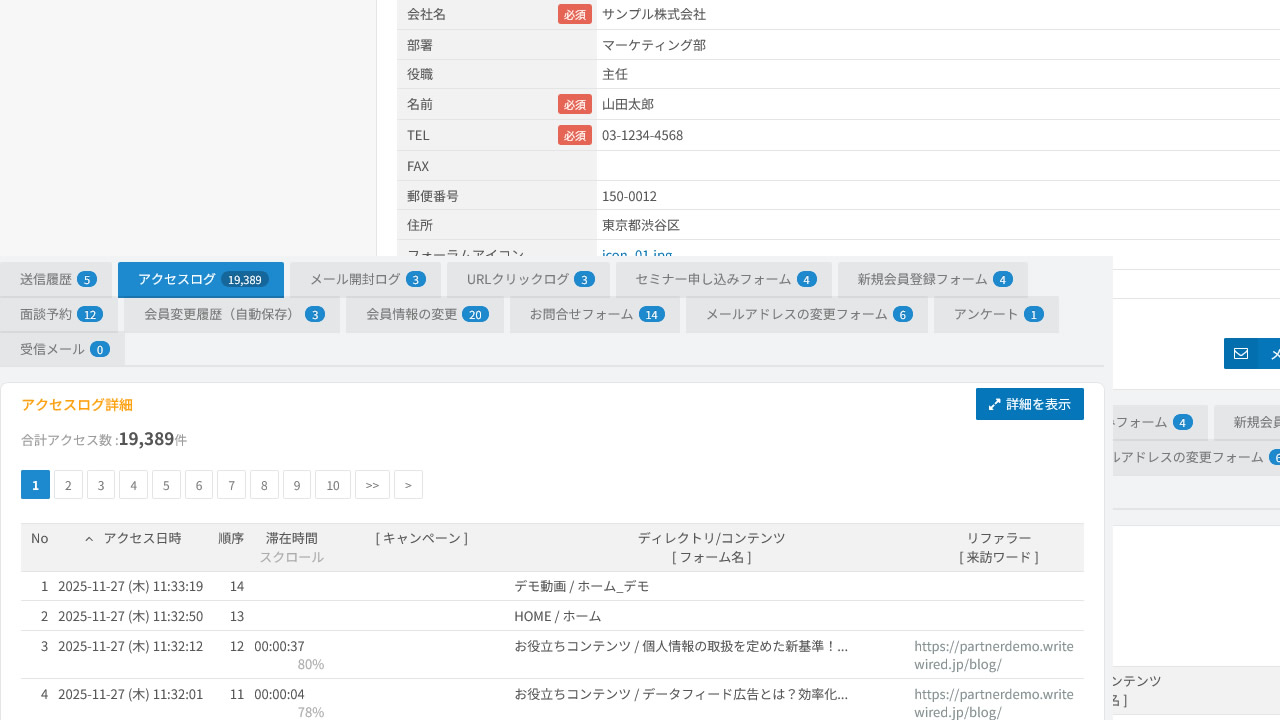The height and width of the screenshot is (720, 1280).
Task: Click the count badge on お問合せフォーム tab
Action: coord(654,314)
